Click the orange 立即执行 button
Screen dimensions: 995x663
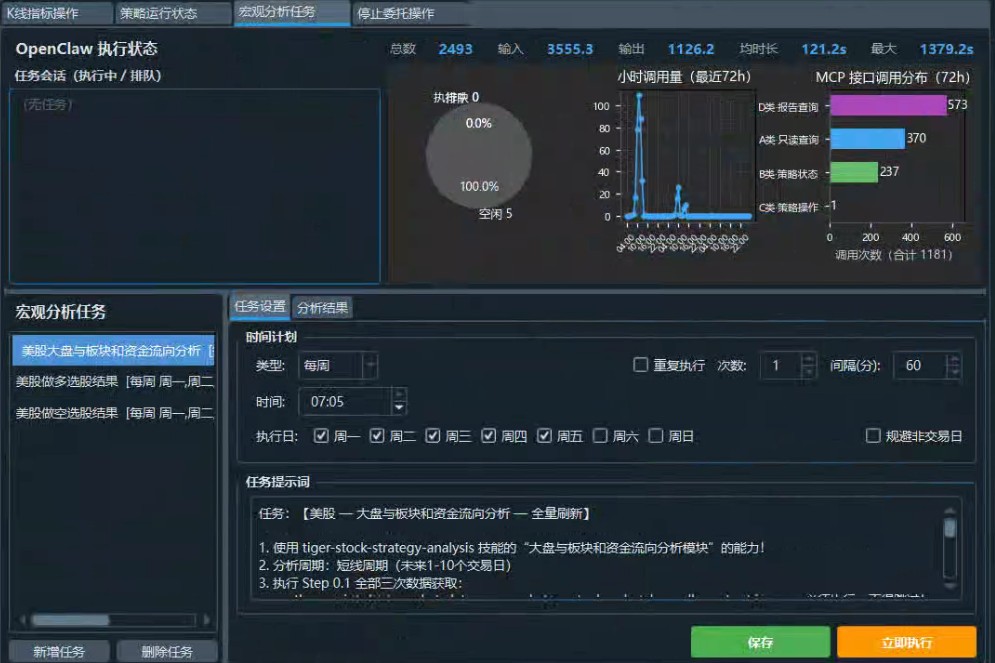point(906,642)
